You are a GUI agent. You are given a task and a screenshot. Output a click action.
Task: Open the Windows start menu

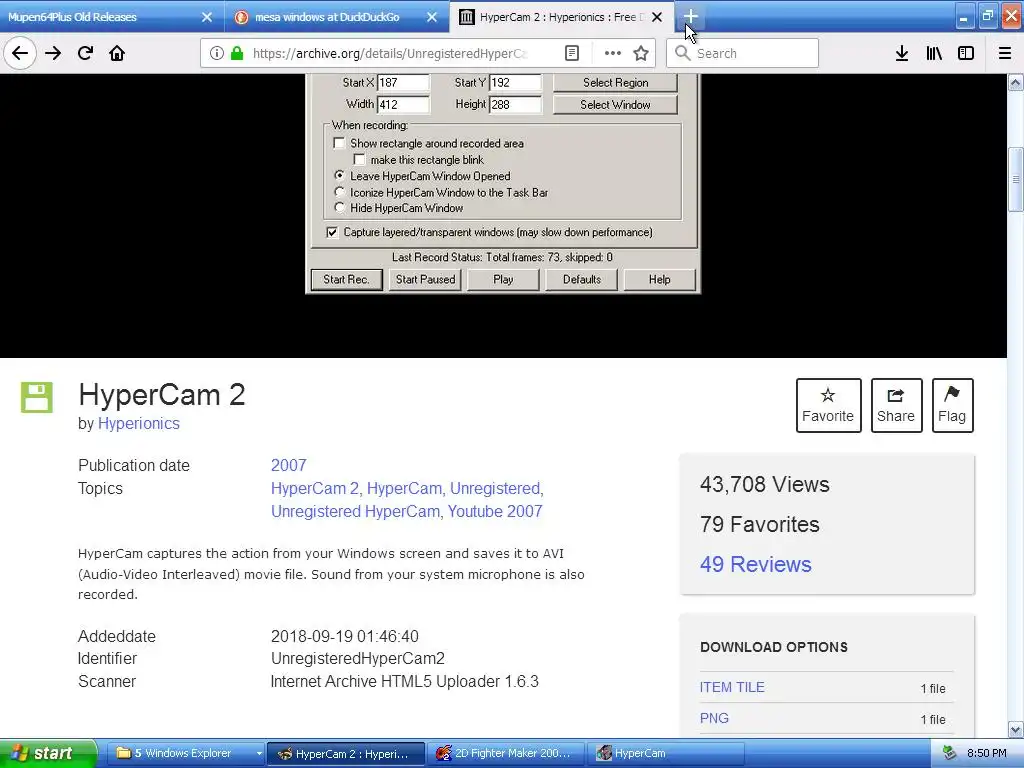[x=48, y=753]
